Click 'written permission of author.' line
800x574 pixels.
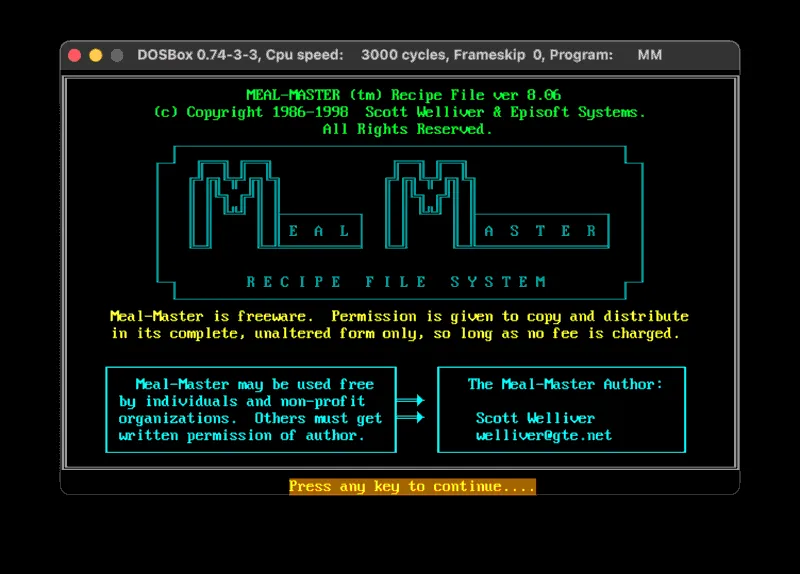point(241,435)
